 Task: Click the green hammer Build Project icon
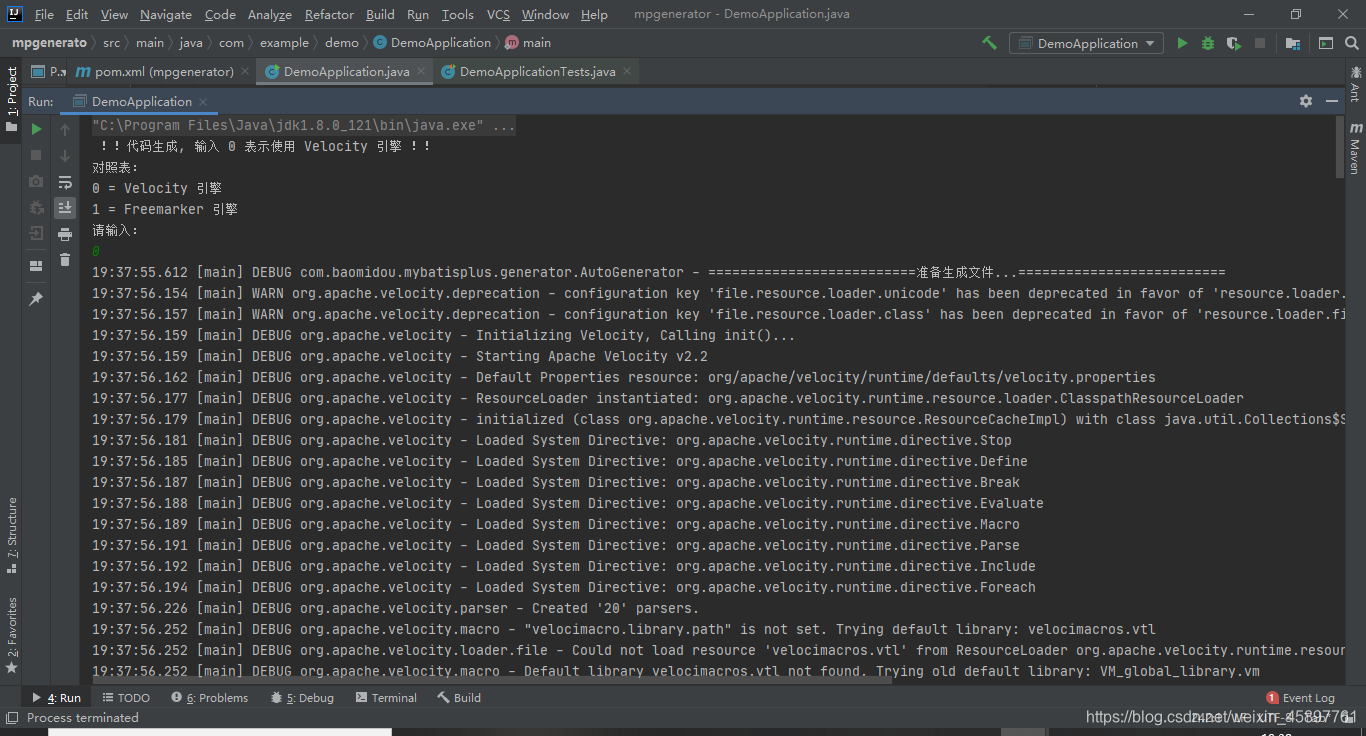(x=989, y=43)
